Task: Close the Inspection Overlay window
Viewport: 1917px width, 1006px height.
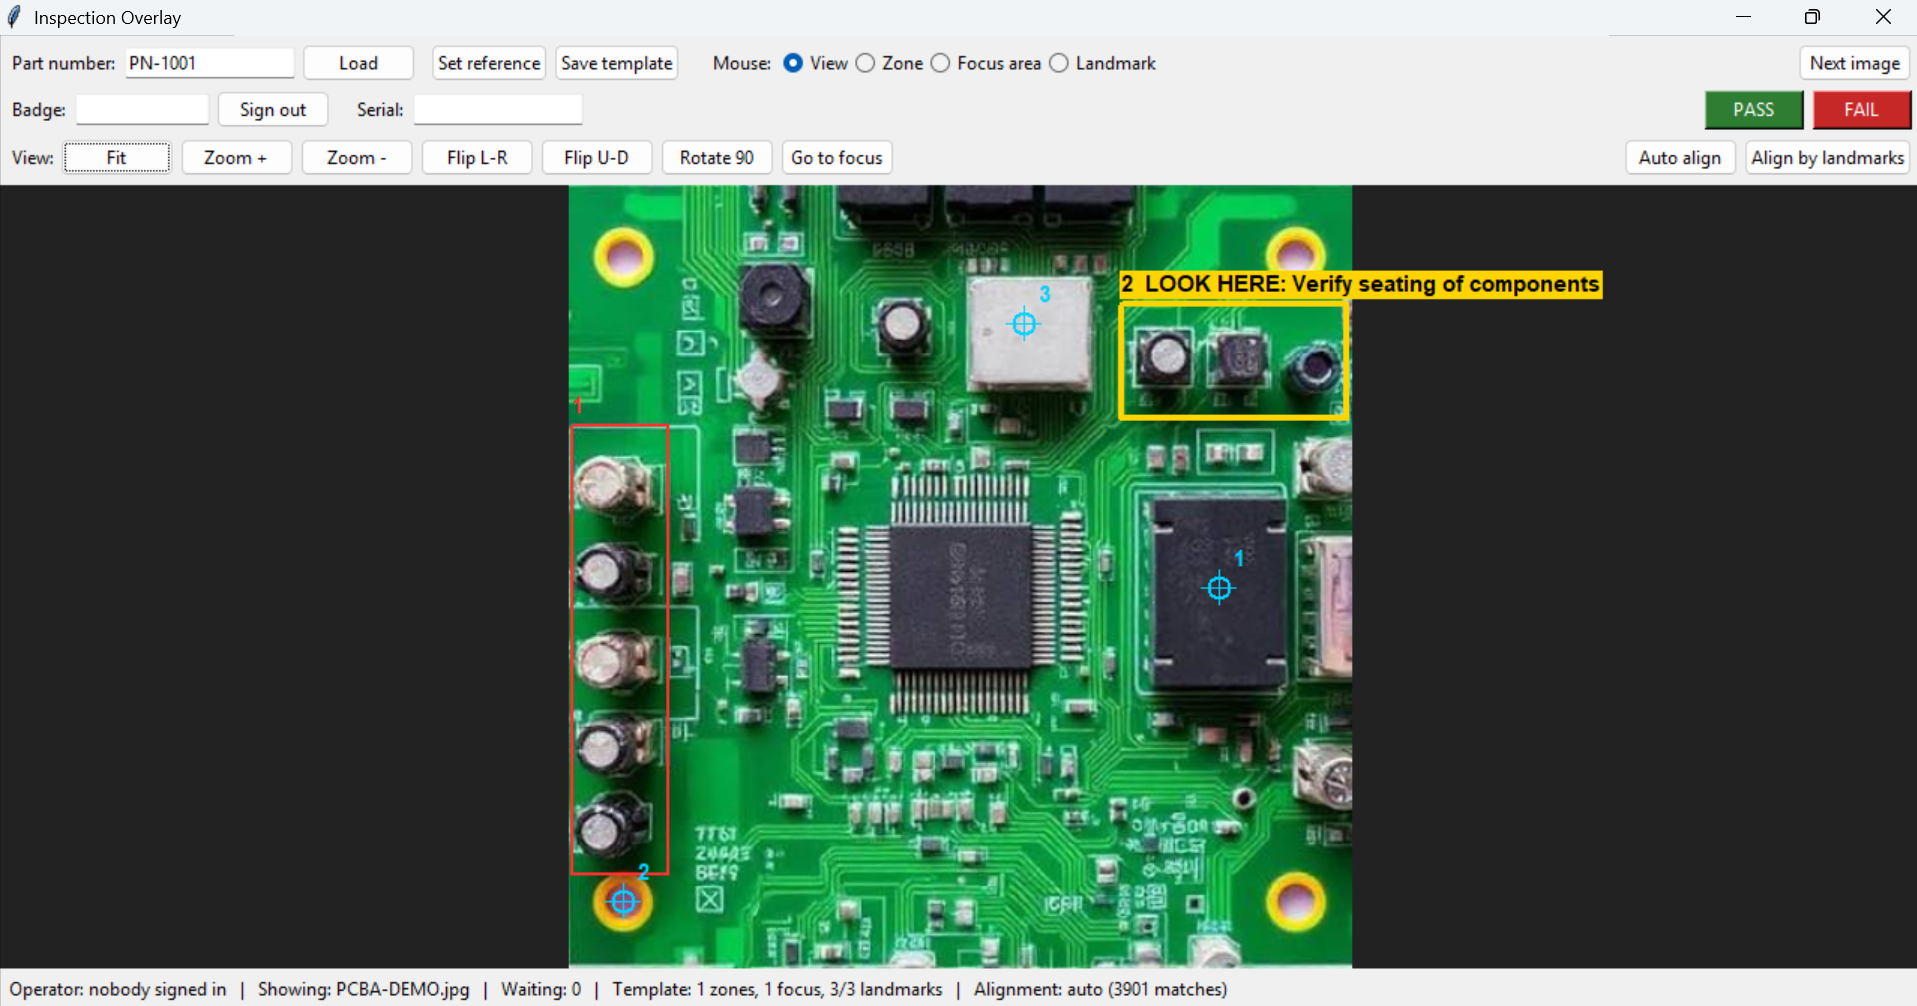Action: (x=1883, y=17)
